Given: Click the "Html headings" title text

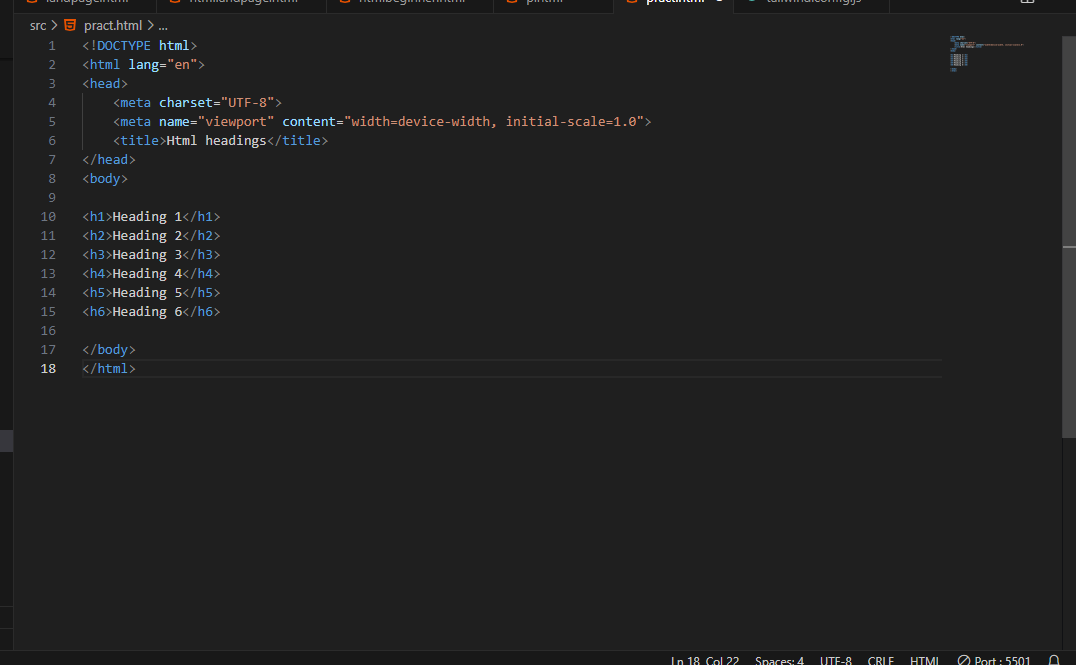Looking at the screenshot, I should (x=216, y=141).
